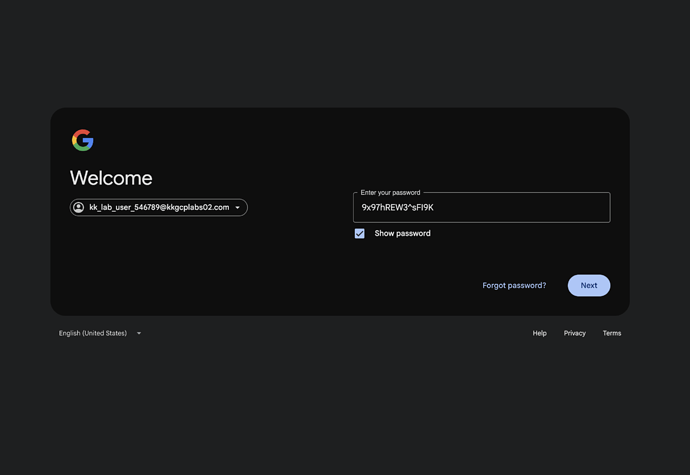Image resolution: width=690 pixels, height=475 pixels.
Task: Open the Privacy link in footer
Action: tap(575, 333)
